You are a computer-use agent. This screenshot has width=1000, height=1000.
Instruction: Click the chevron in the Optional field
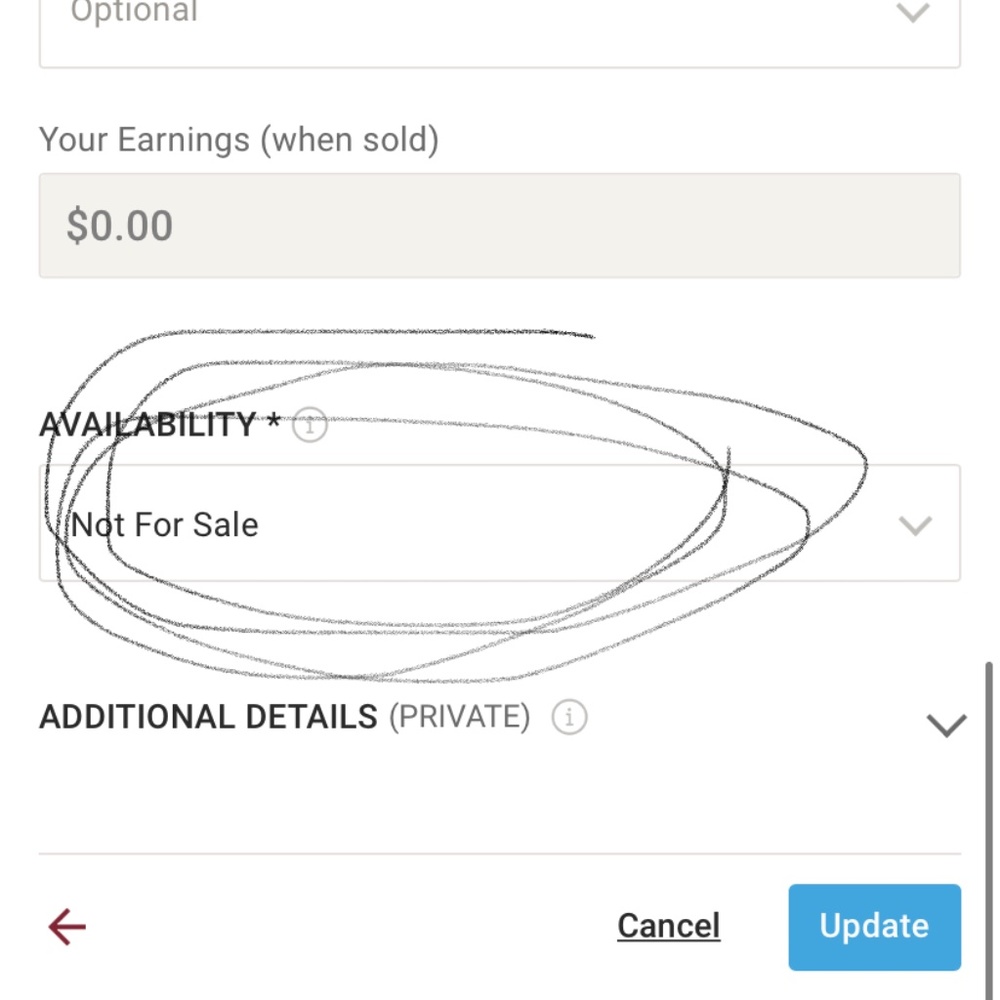(x=914, y=14)
